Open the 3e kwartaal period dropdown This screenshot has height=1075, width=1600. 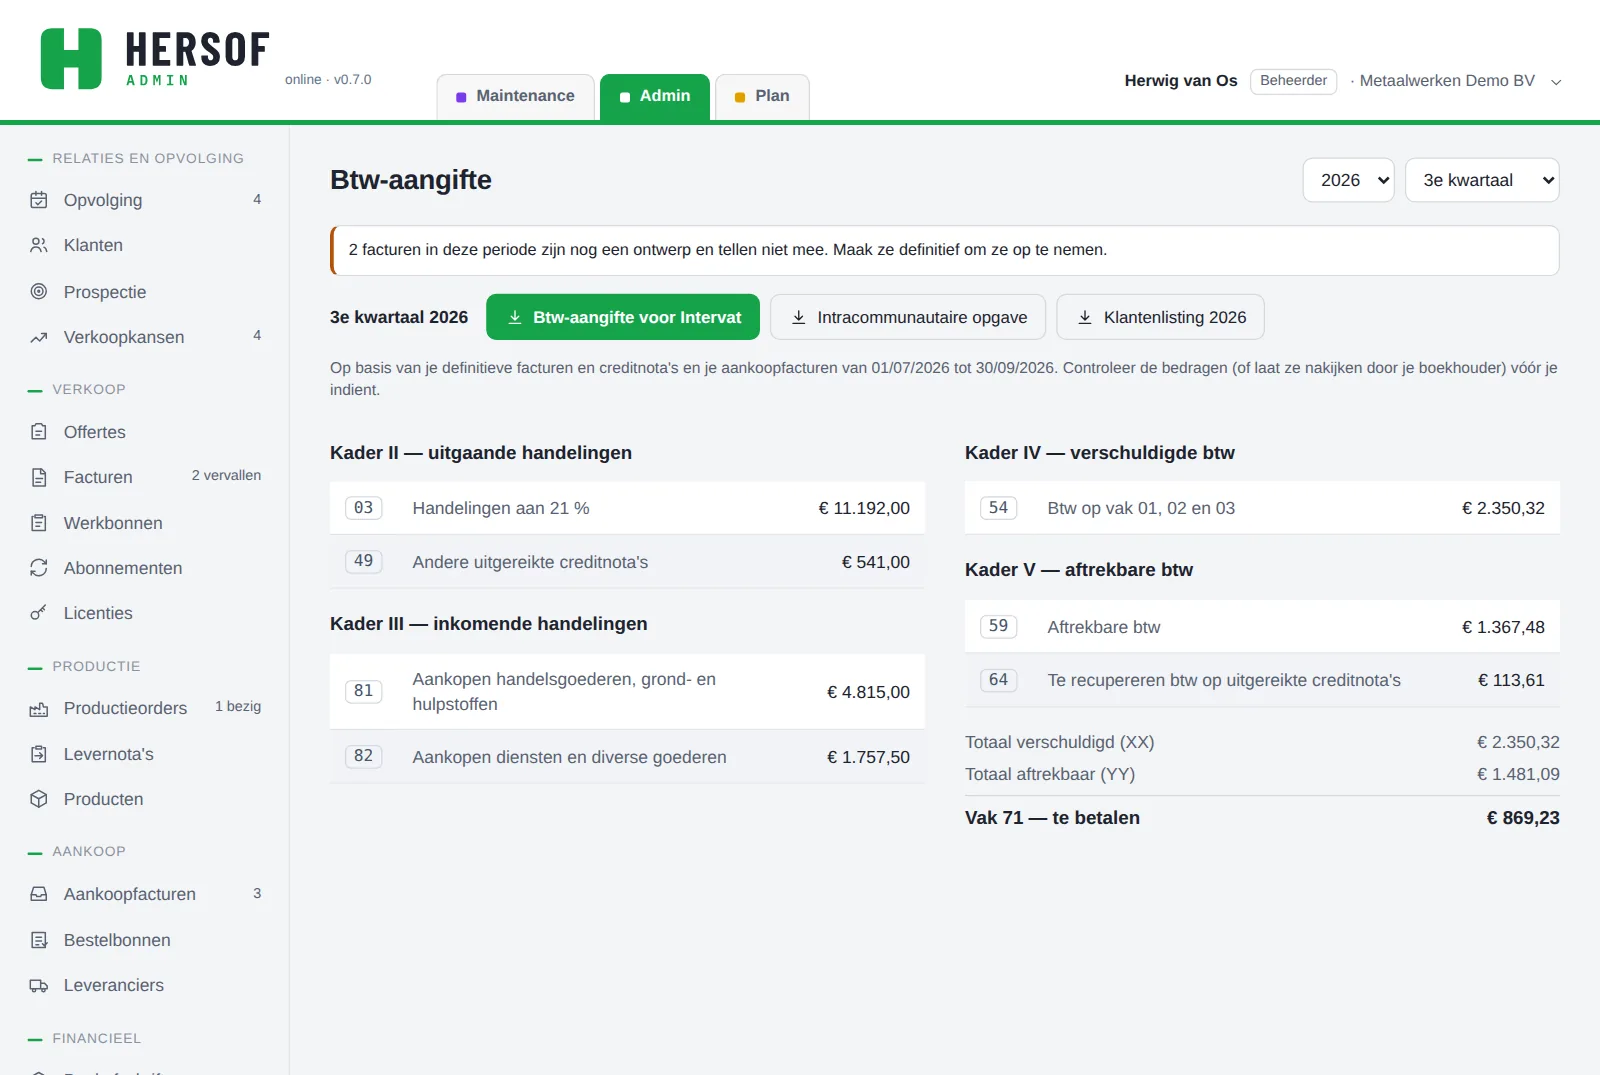(1482, 180)
